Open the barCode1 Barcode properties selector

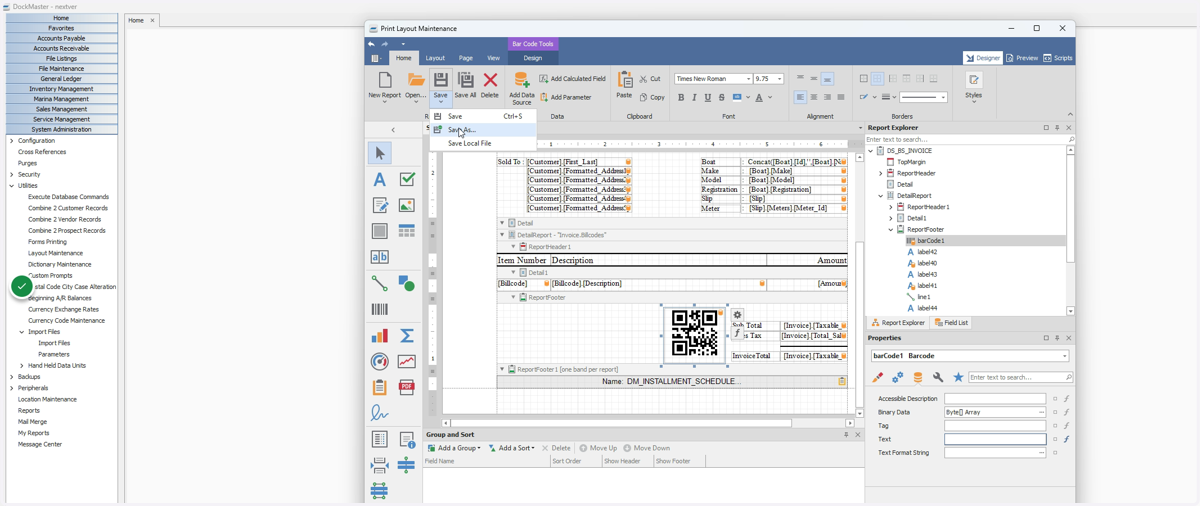point(969,356)
